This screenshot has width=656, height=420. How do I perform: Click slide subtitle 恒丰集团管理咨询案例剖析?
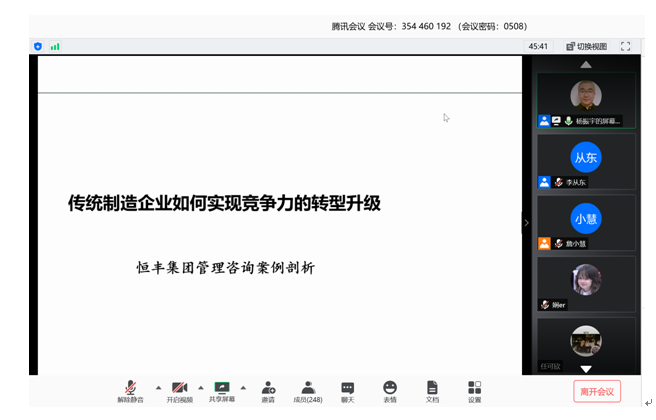[x=226, y=268]
